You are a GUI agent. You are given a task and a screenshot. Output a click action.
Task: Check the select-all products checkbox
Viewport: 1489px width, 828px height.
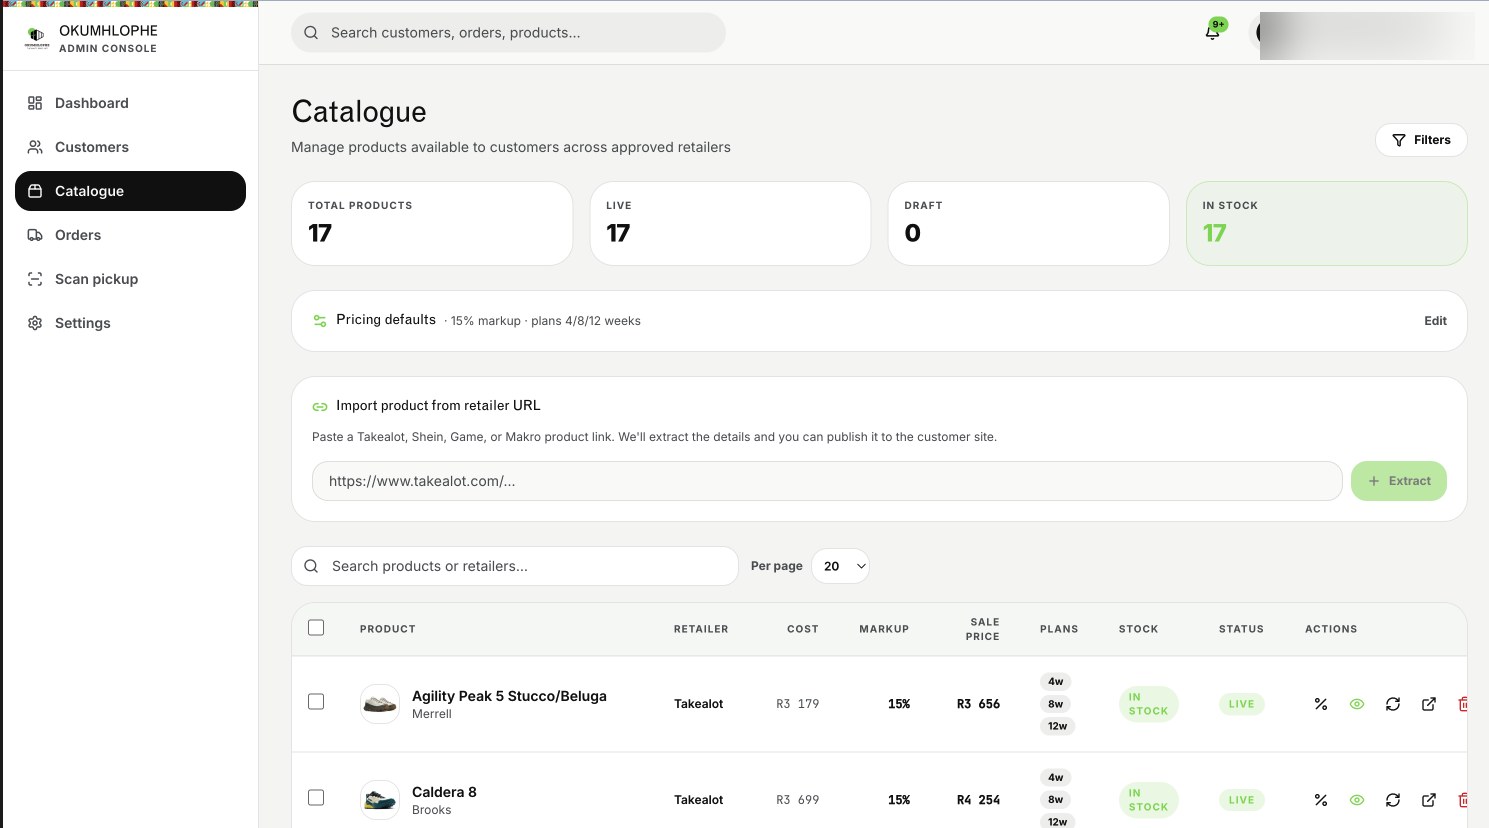pyautogui.click(x=316, y=628)
